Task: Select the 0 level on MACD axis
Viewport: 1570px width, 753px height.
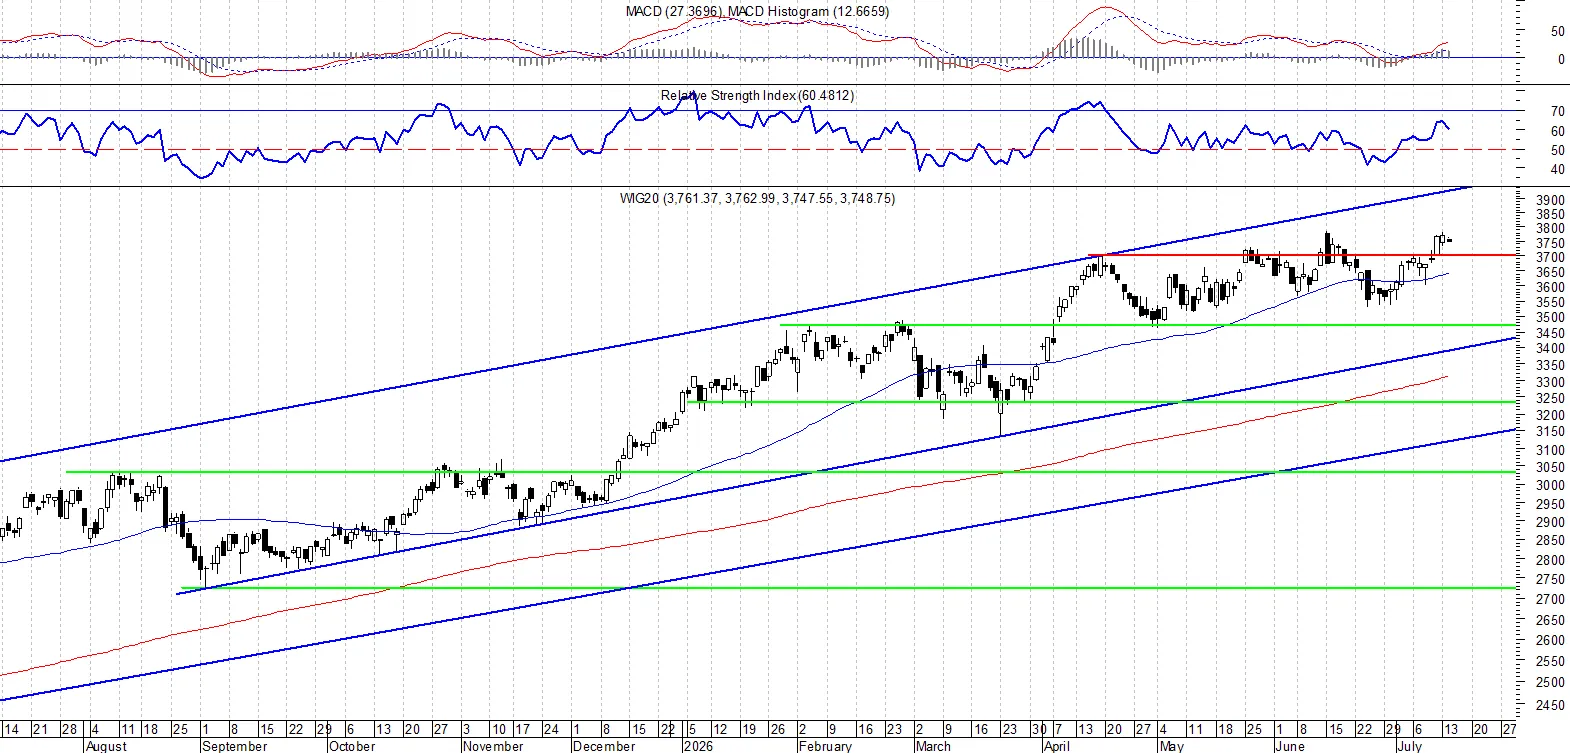Action: pyautogui.click(x=1561, y=59)
